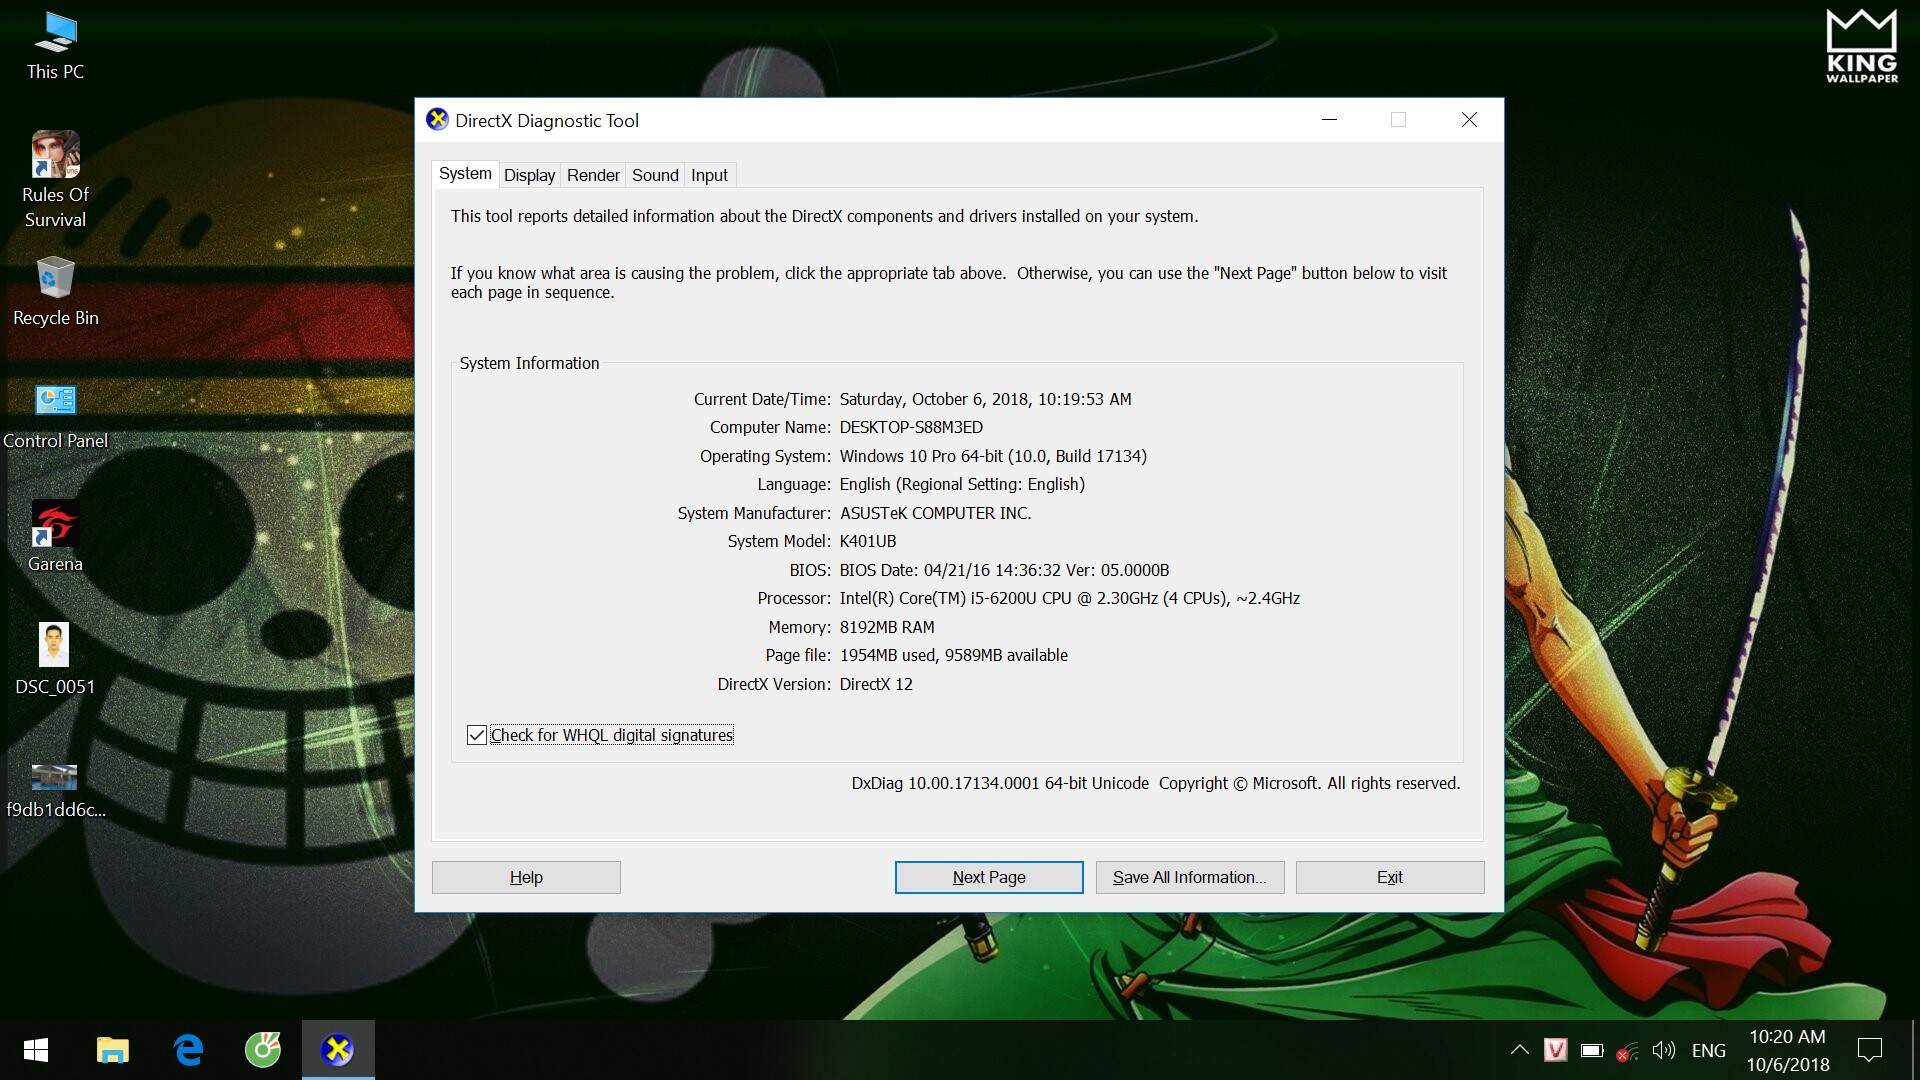Switch to the Display tab

coord(529,175)
